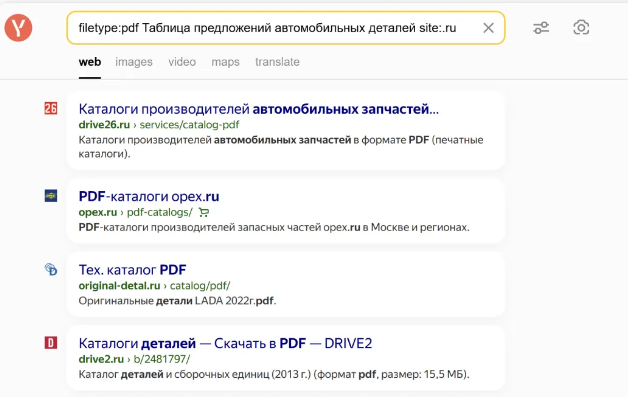Click snippet 'Оригинальные детали LADA 2022г.pdf'

[177, 301]
